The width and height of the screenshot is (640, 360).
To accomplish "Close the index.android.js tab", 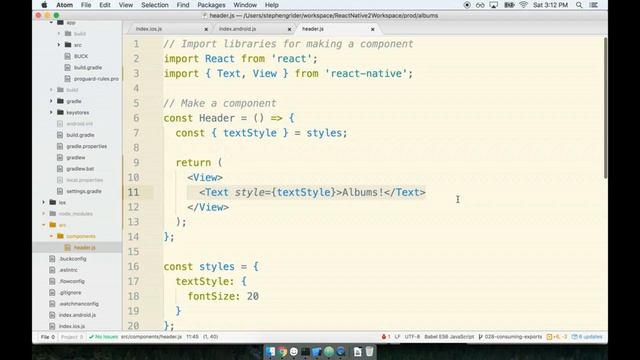I will click(289, 29).
